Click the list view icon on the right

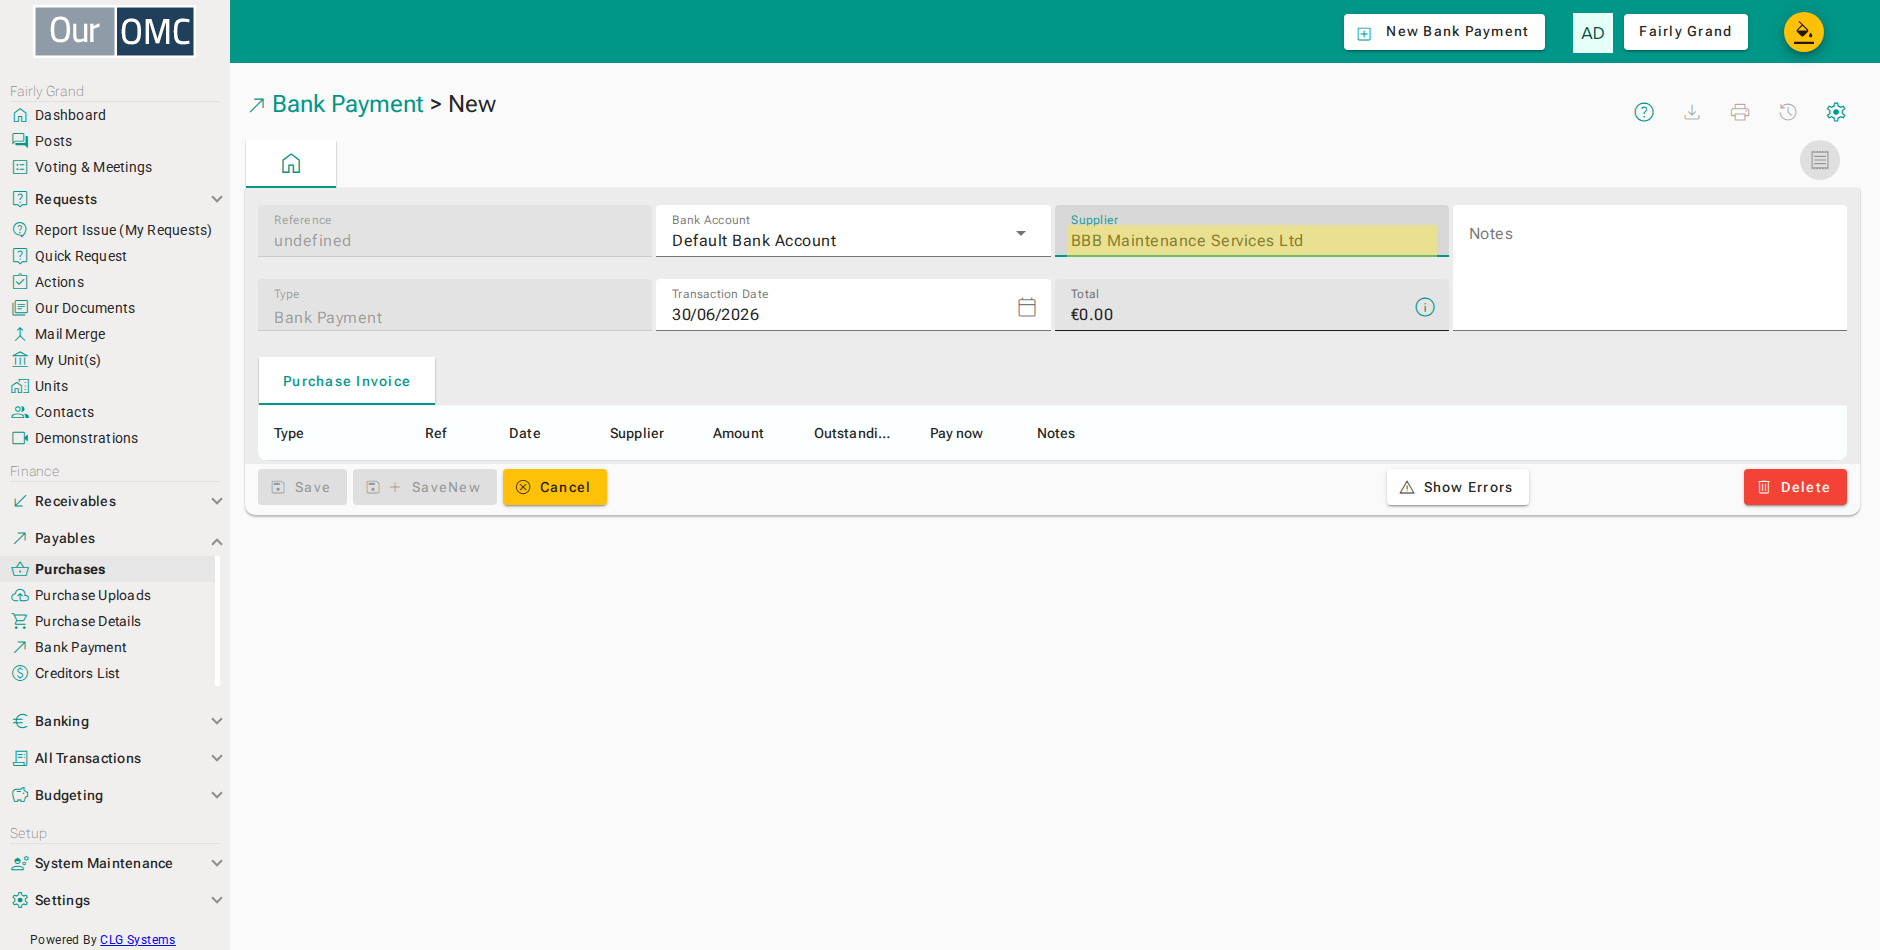(x=1820, y=160)
